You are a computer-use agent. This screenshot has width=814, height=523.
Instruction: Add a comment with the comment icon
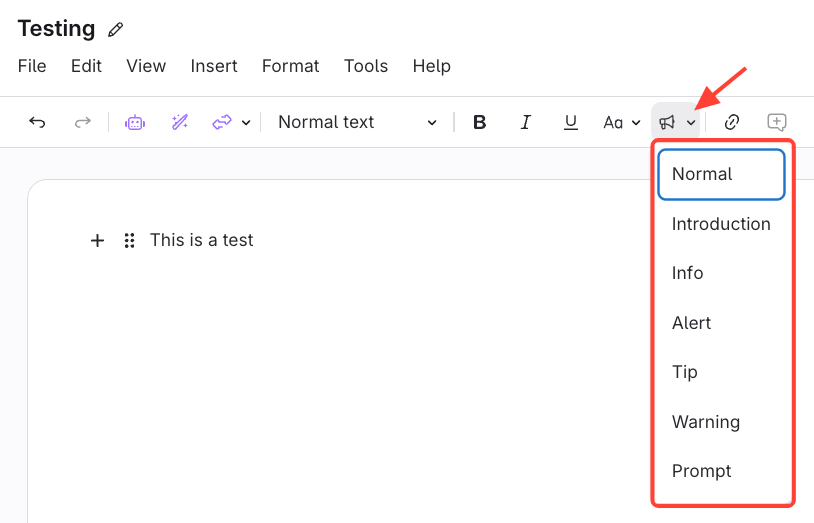777,122
